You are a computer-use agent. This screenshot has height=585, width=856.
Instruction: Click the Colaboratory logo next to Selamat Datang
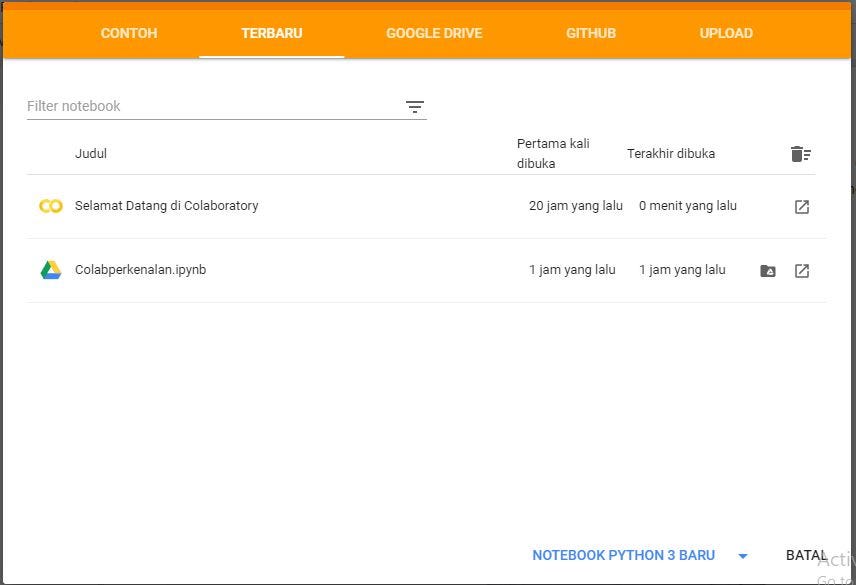pyautogui.click(x=50, y=206)
